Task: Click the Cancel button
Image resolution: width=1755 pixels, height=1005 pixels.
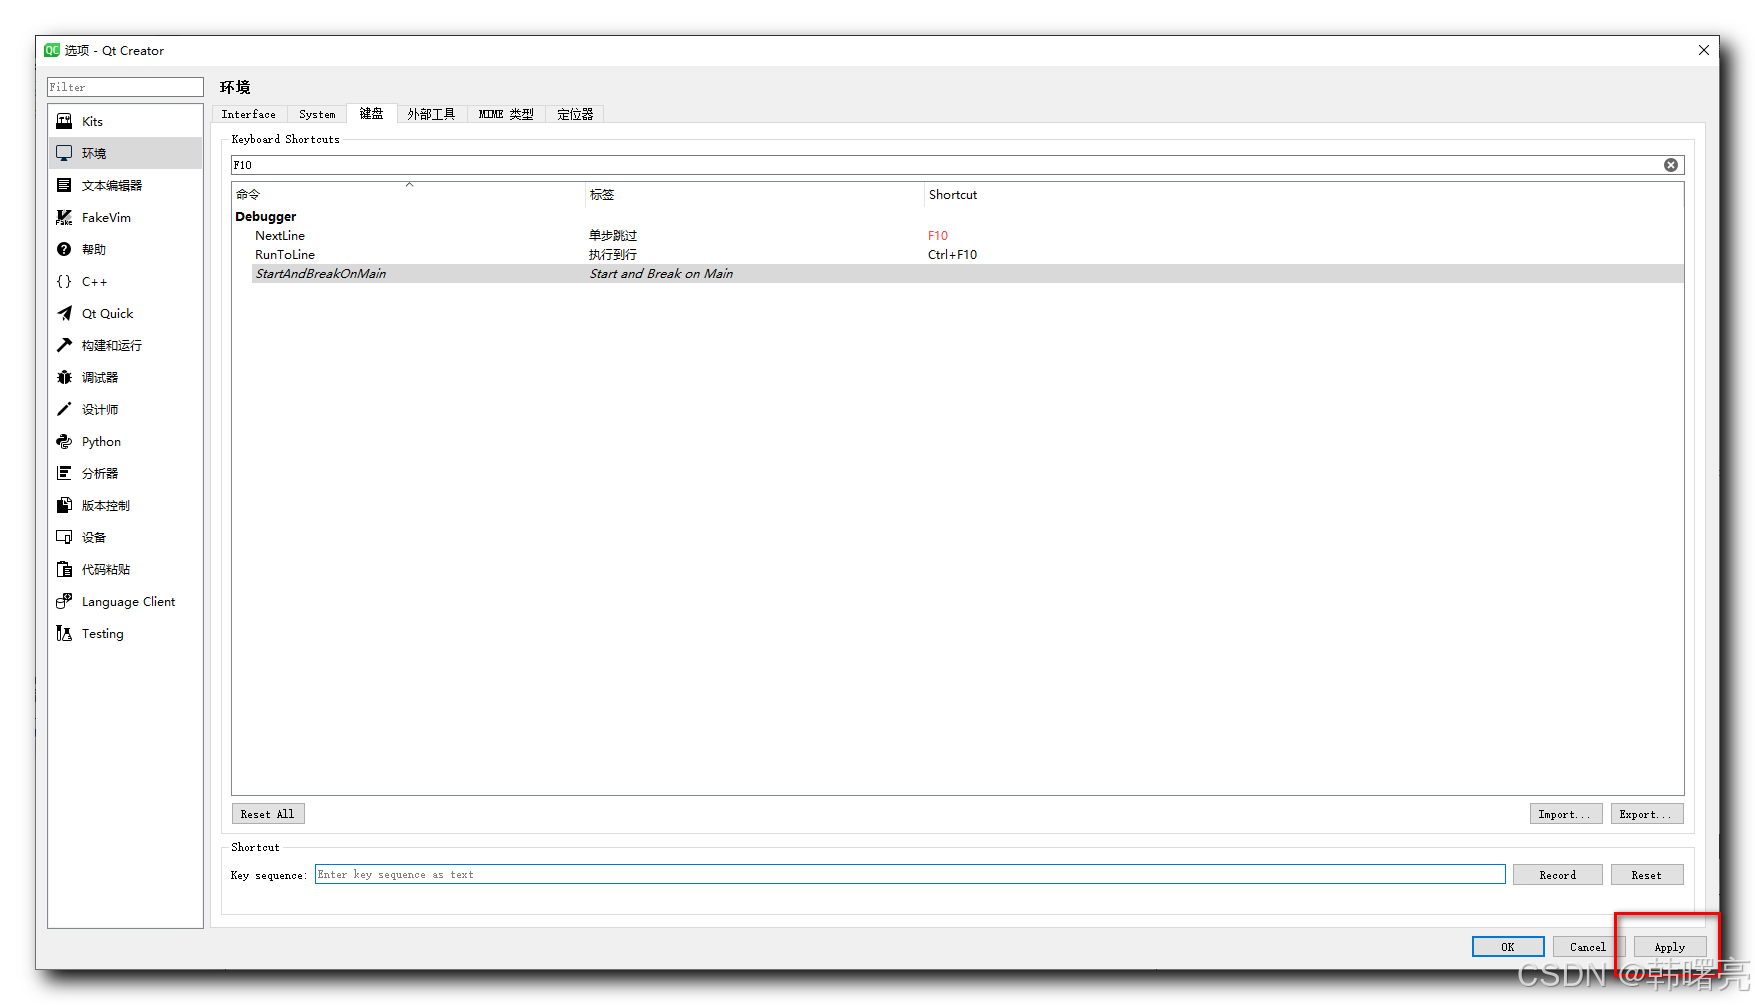Action: (x=1588, y=947)
